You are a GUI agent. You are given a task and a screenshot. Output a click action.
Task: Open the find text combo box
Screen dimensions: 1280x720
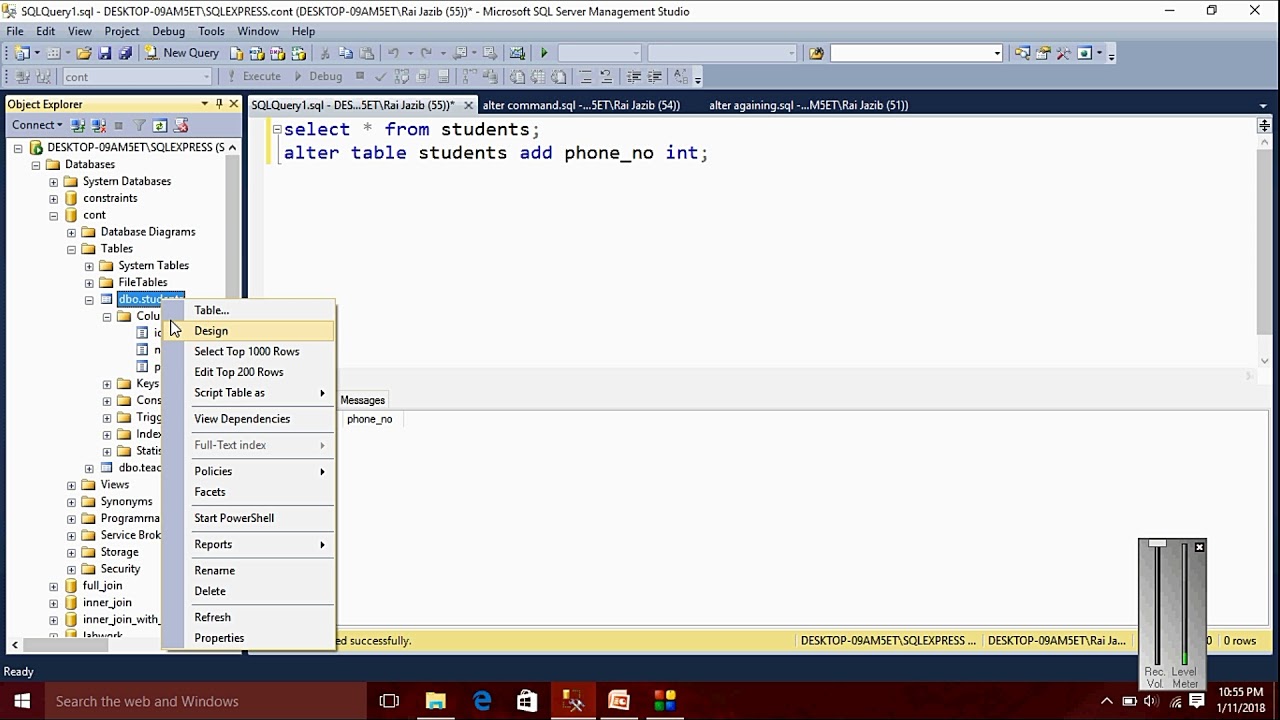tap(916, 53)
